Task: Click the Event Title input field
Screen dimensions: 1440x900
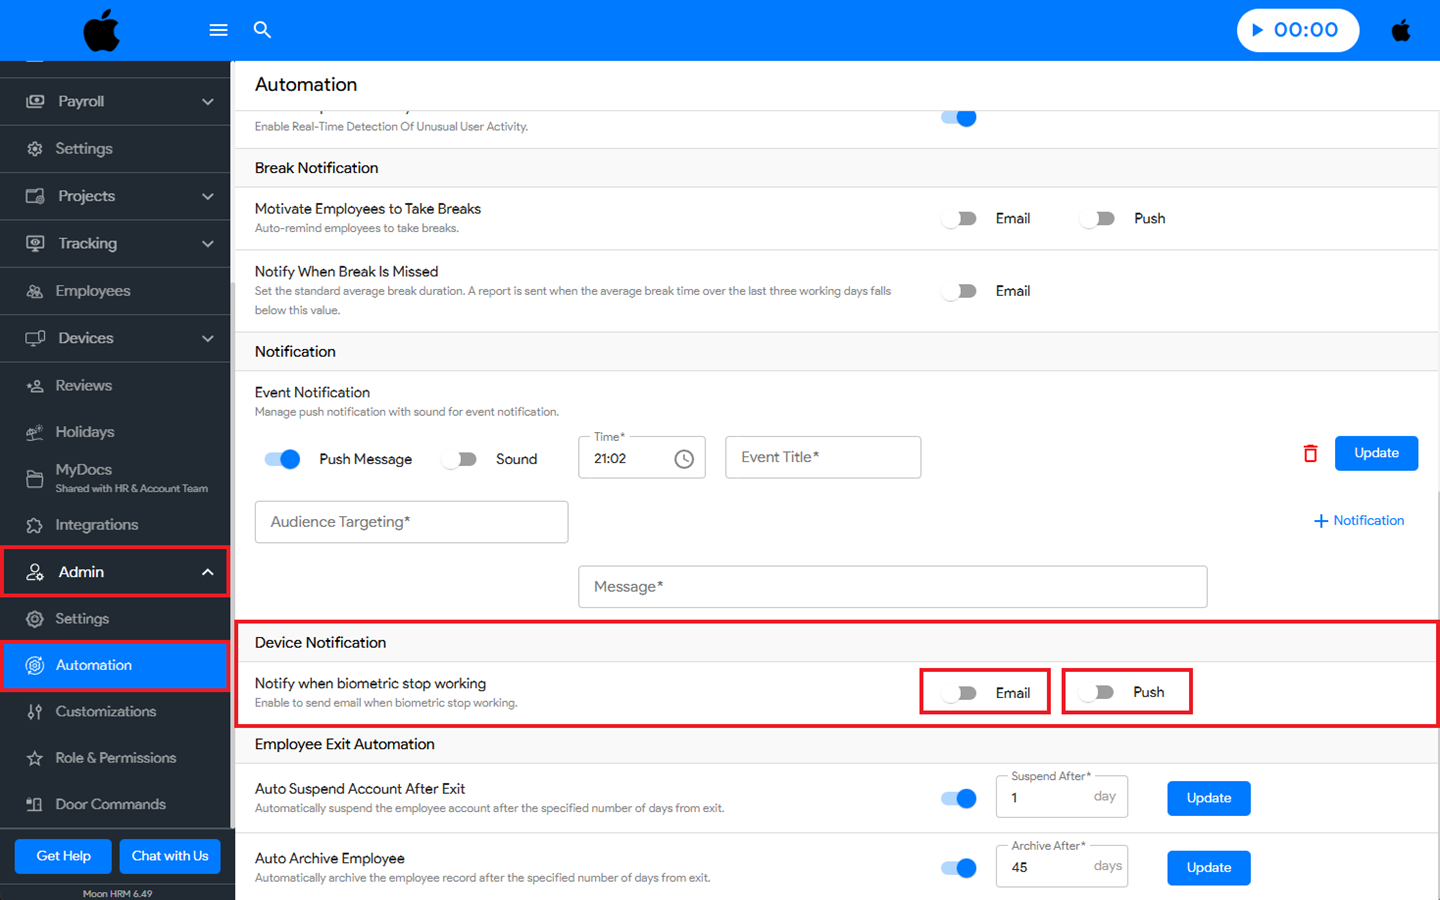Action: point(822,457)
